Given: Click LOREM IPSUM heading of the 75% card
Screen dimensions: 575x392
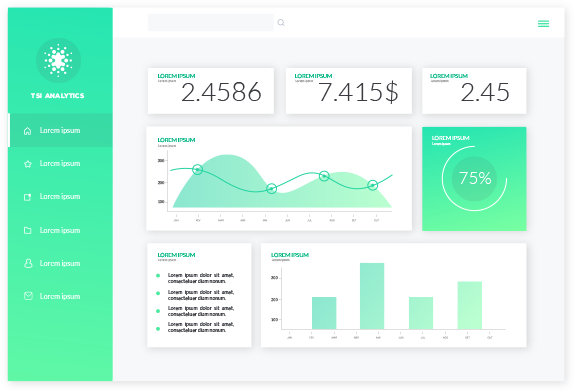Looking at the screenshot, I should (x=450, y=138).
